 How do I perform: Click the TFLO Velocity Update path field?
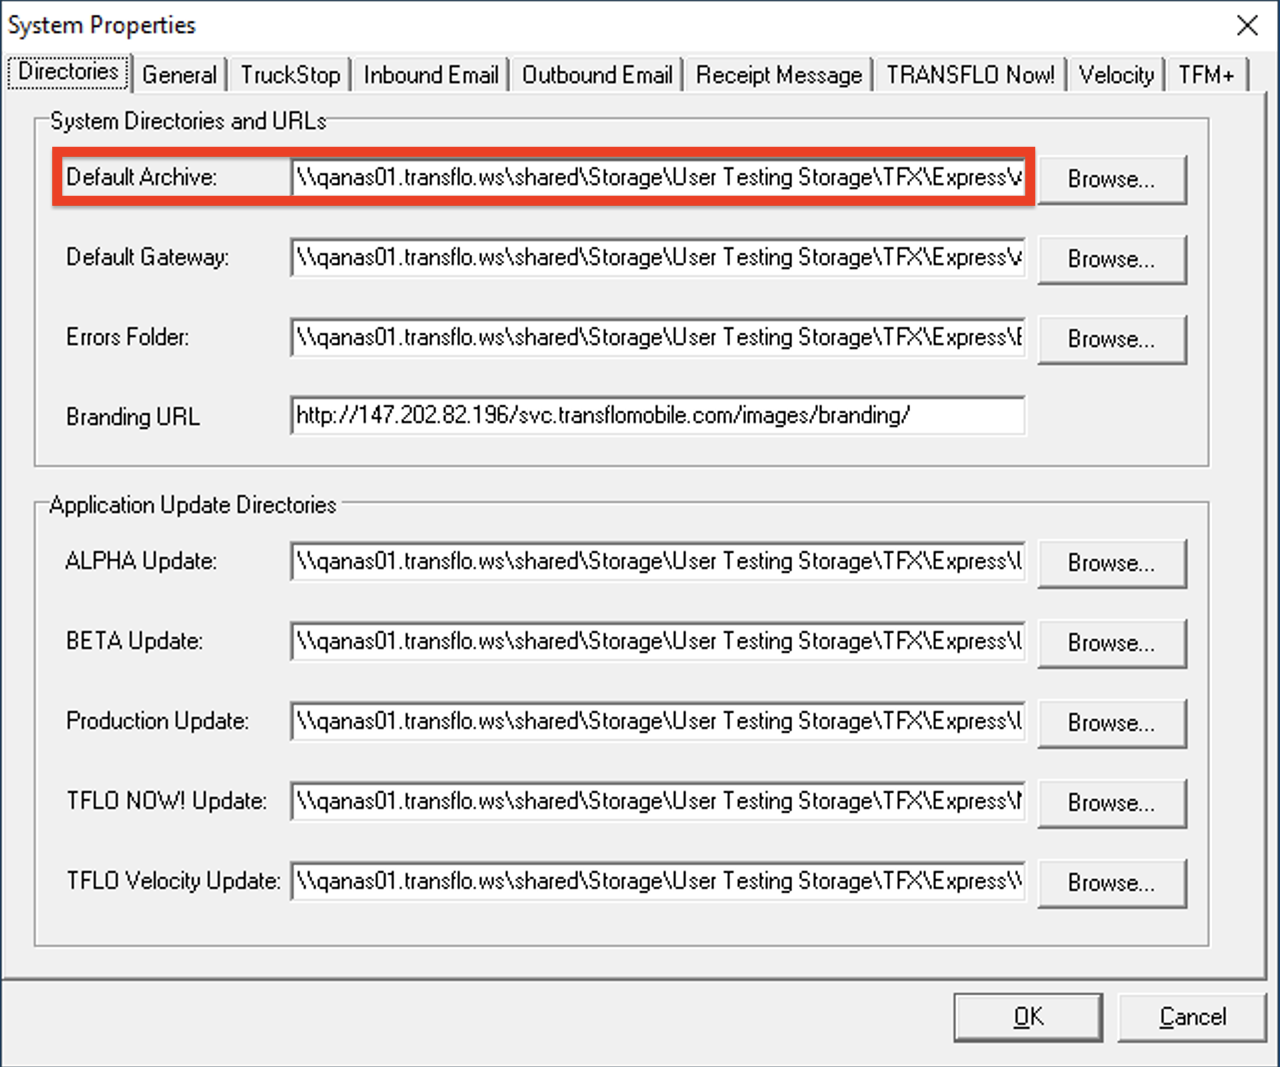point(658,882)
